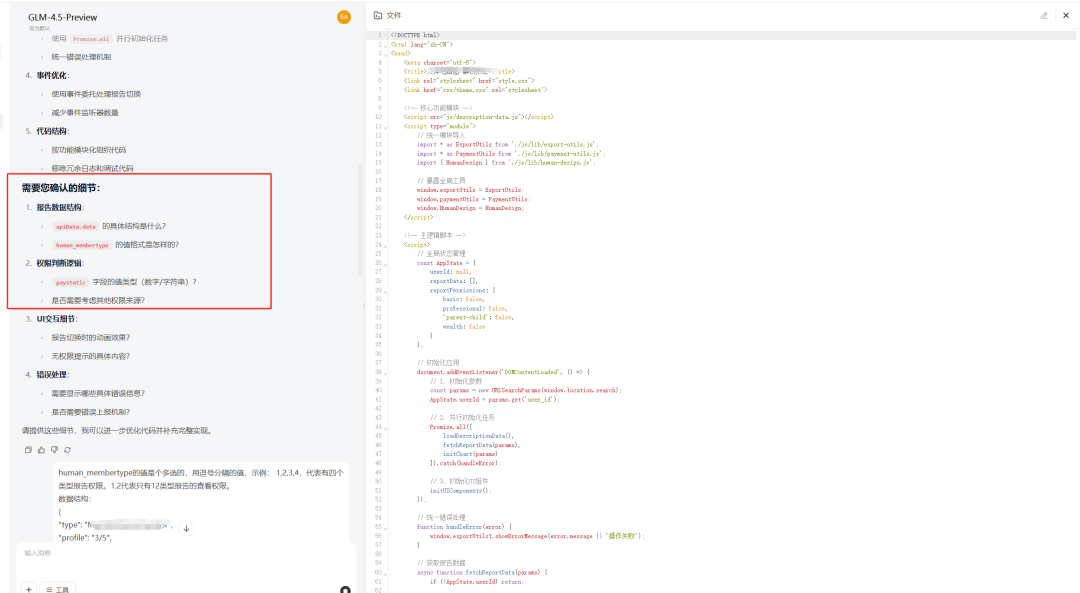This screenshot has height=593, width=1080.
Task: Click the edit pencil icon in file panel
Action: coord(1044,15)
